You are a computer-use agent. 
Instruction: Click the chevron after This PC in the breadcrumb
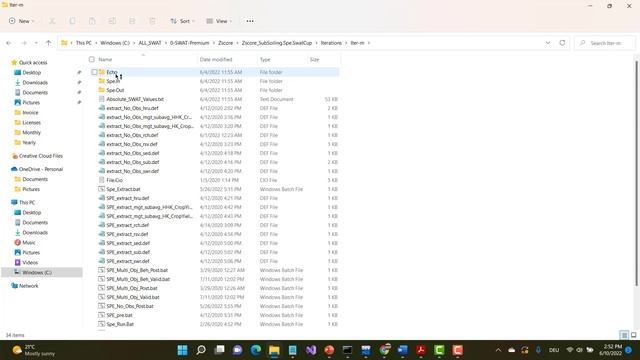[x=96, y=43]
